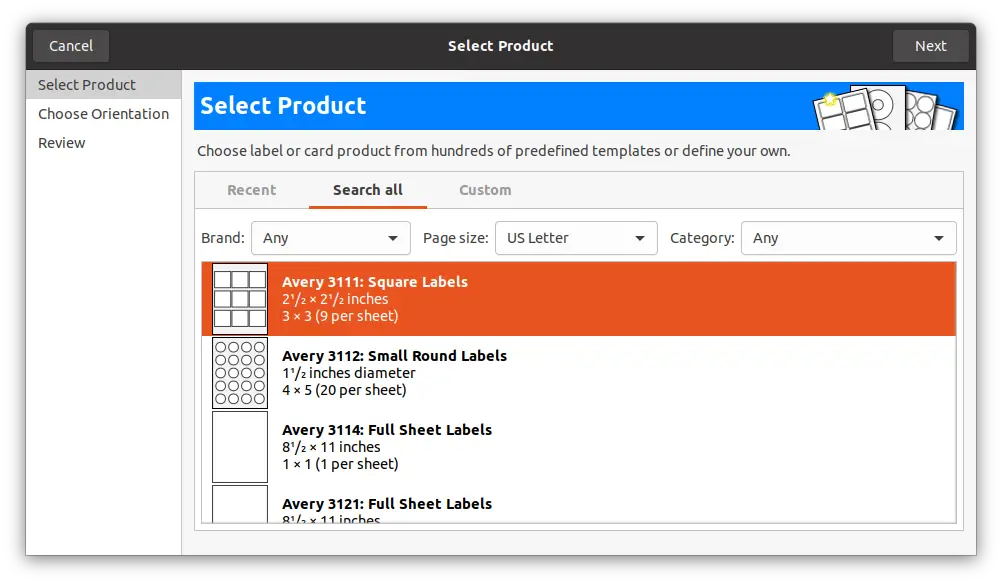
Task: Open the Category dropdown
Action: tap(849, 238)
